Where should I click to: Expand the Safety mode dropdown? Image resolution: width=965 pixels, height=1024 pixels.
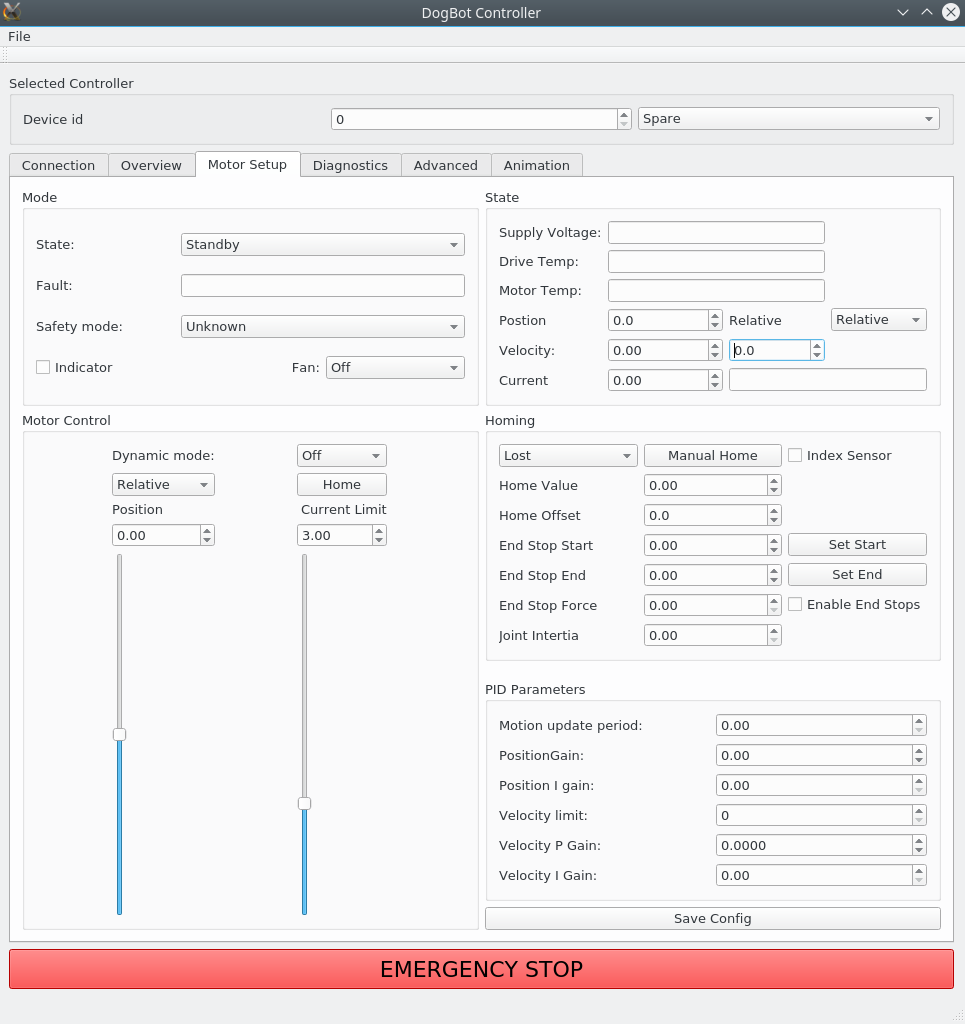tap(323, 327)
